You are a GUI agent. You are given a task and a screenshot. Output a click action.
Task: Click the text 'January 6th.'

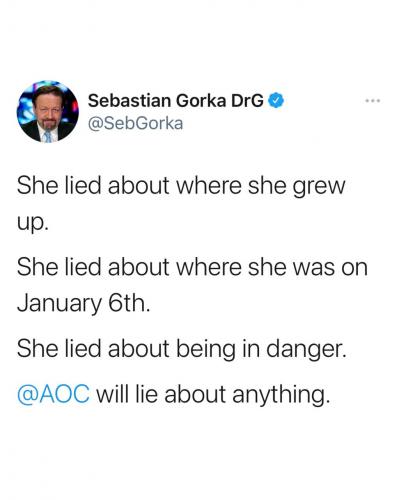click(83, 303)
